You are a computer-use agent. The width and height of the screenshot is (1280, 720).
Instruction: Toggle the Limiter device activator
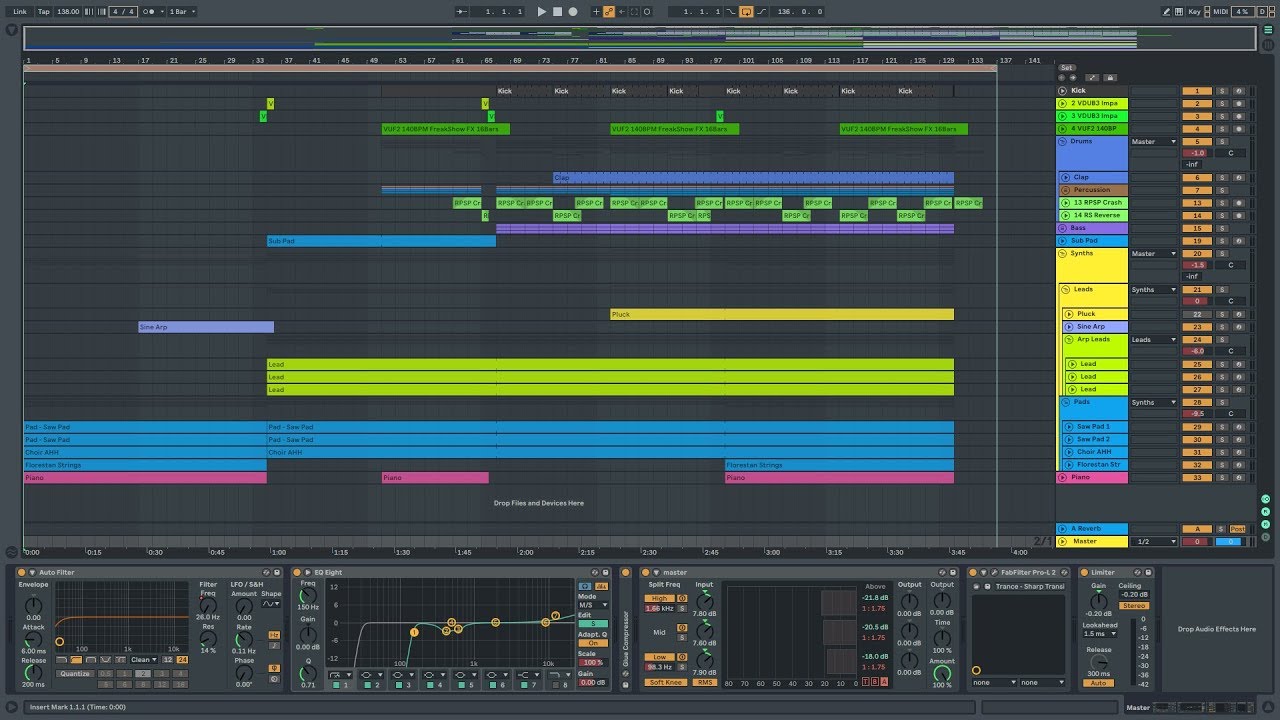pyautogui.click(x=1083, y=573)
